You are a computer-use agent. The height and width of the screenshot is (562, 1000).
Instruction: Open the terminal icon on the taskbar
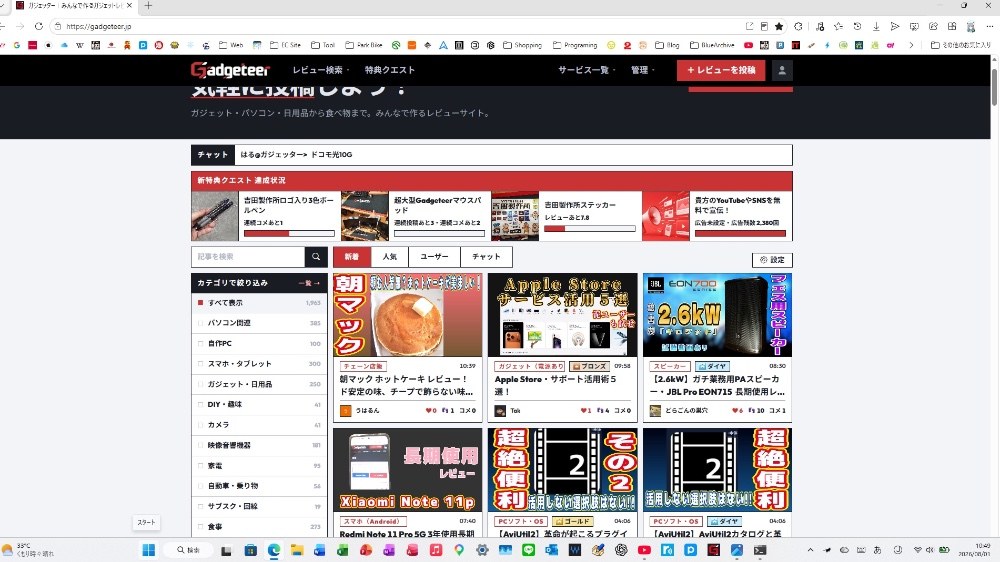760,550
